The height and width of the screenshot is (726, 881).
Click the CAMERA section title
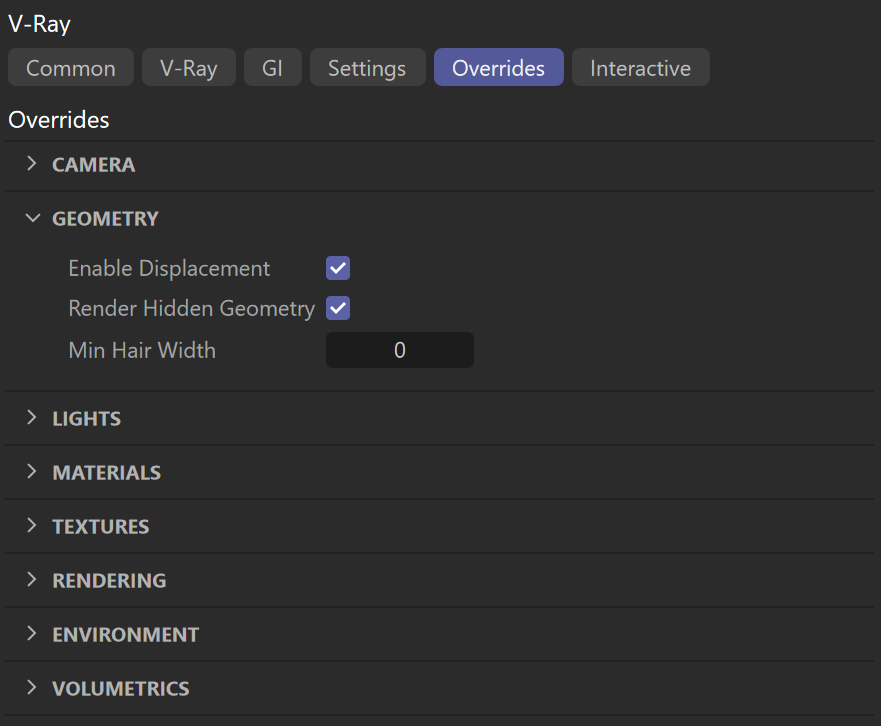tap(94, 165)
